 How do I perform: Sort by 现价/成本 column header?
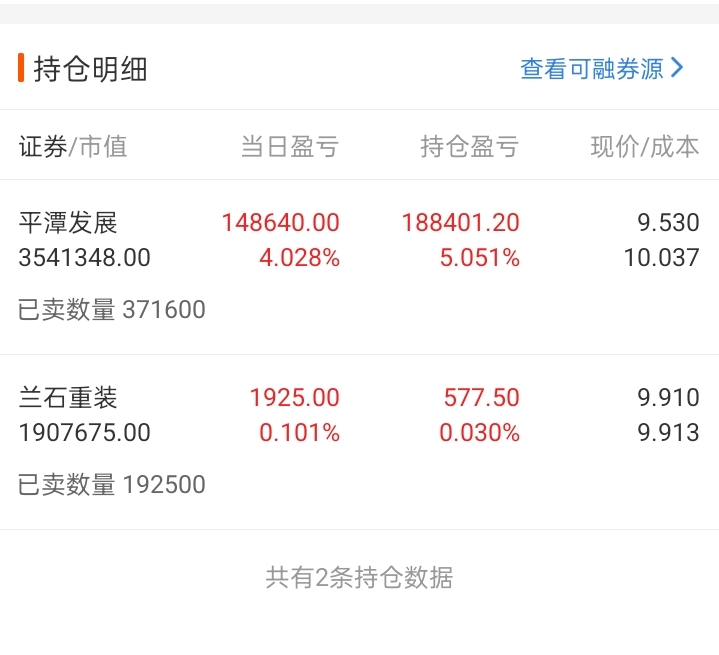[x=644, y=147]
